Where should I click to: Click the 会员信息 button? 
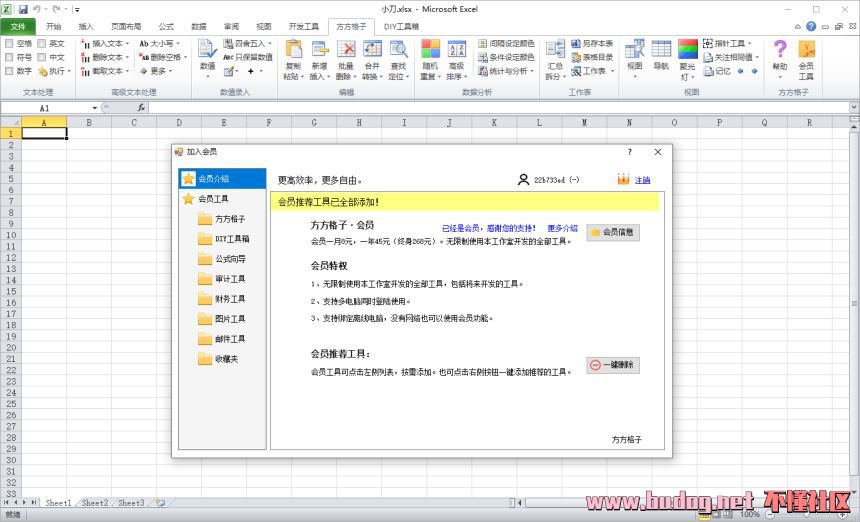pyautogui.click(x=612, y=232)
